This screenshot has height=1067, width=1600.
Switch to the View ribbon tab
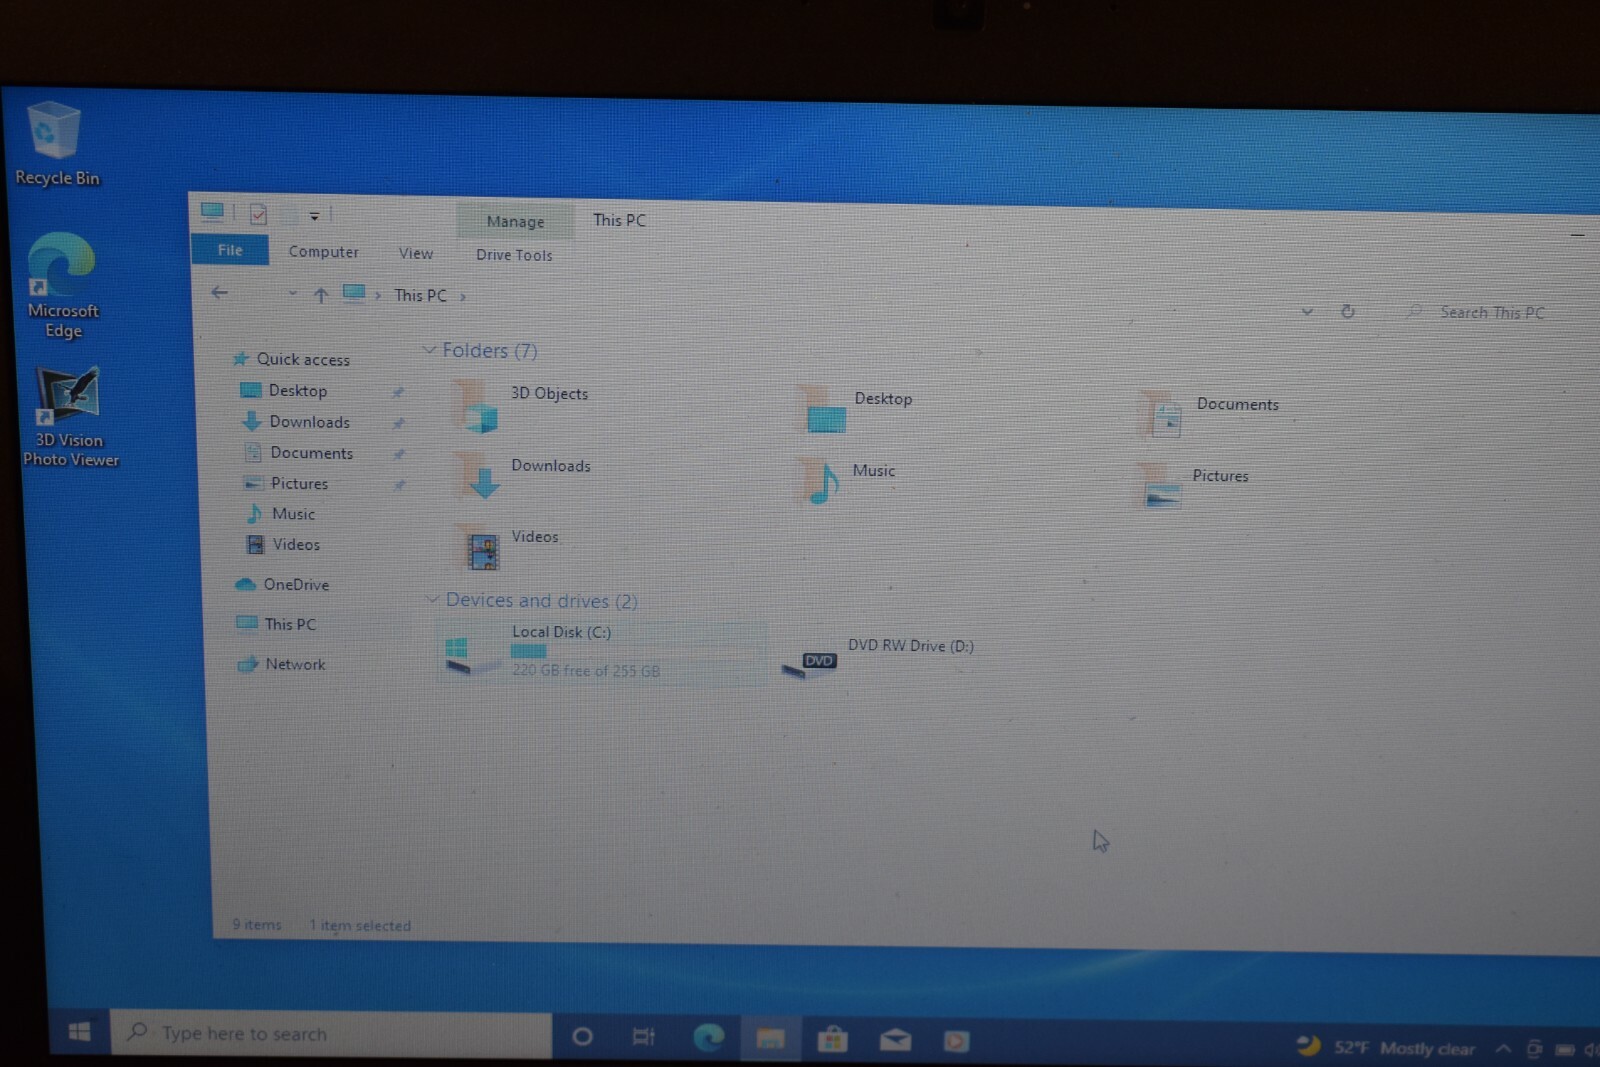coord(416,254)
